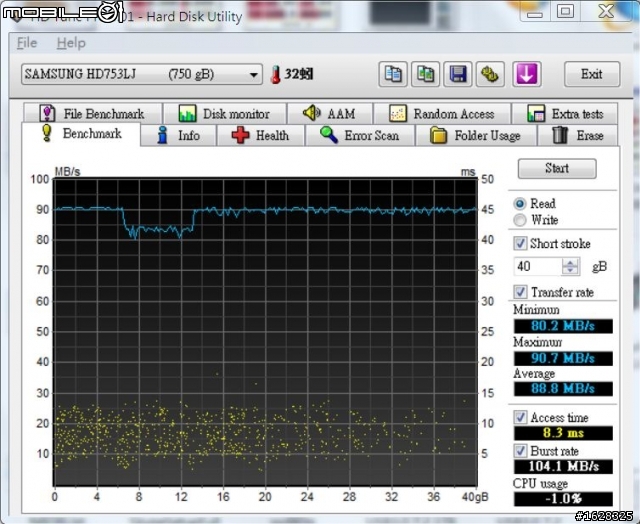Uncheck the Access time checkbox

(x=520, y=417)
